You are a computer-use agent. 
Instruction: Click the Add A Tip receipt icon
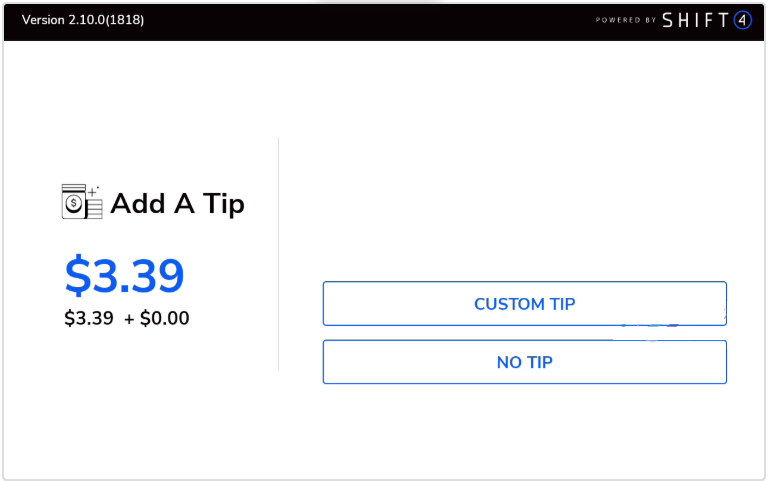click(81, 201)
